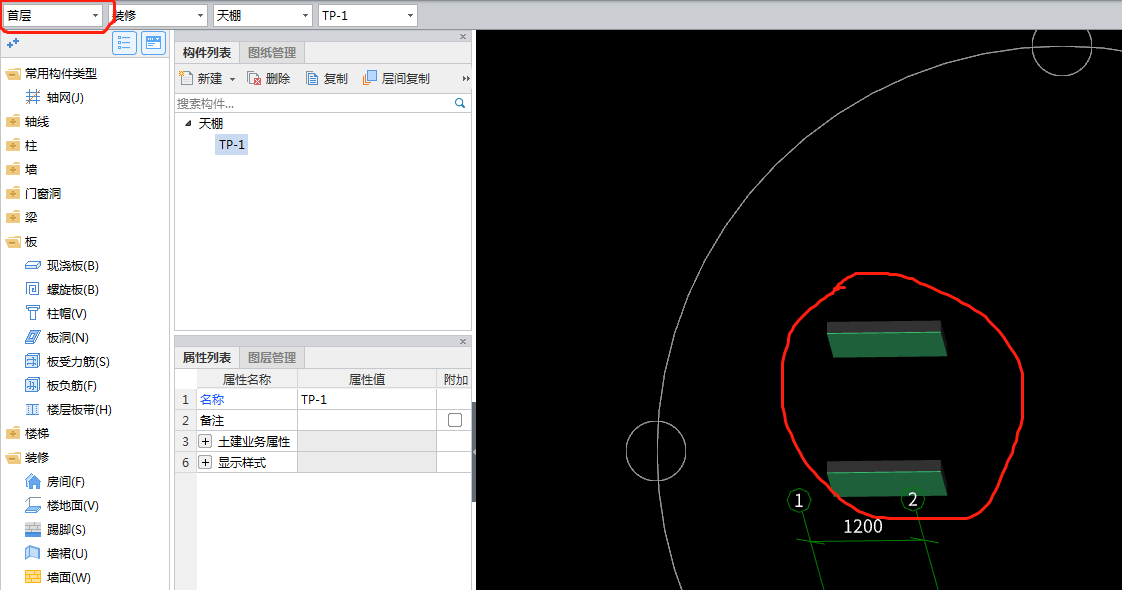Toggle the 备注 附加 checkbox

[x=455, y=421]
